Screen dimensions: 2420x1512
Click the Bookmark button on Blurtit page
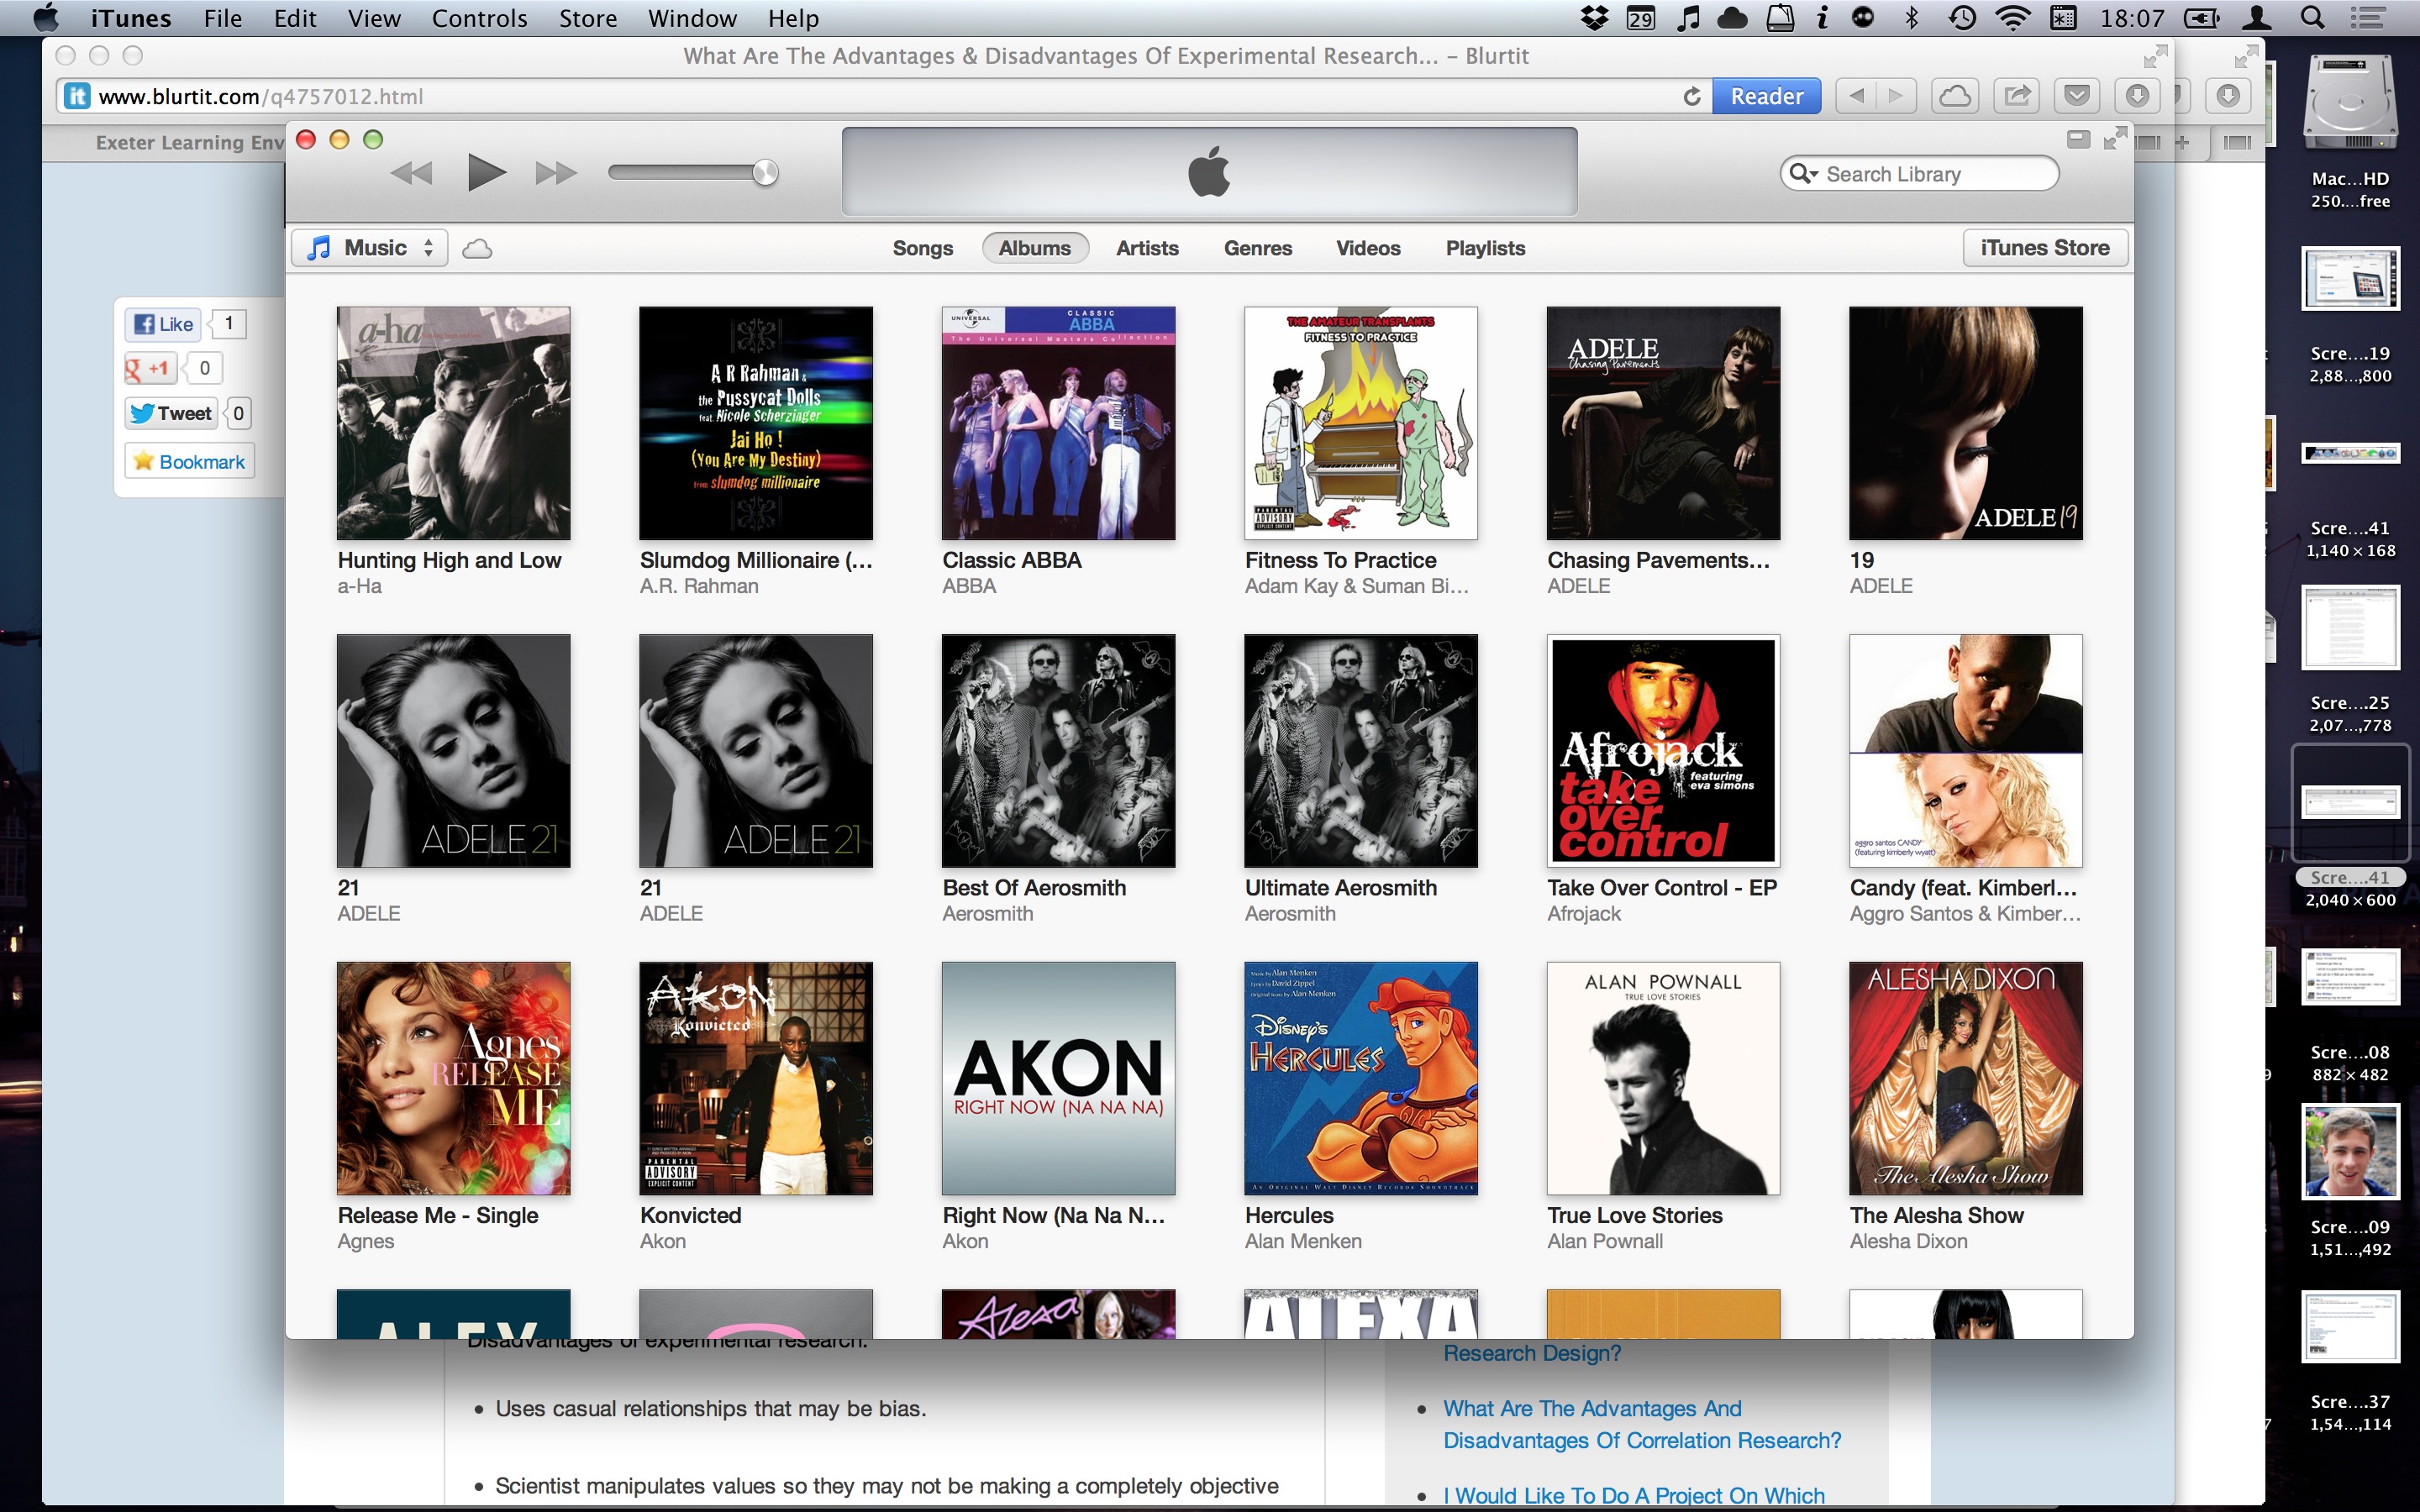(x=189, y=461)
